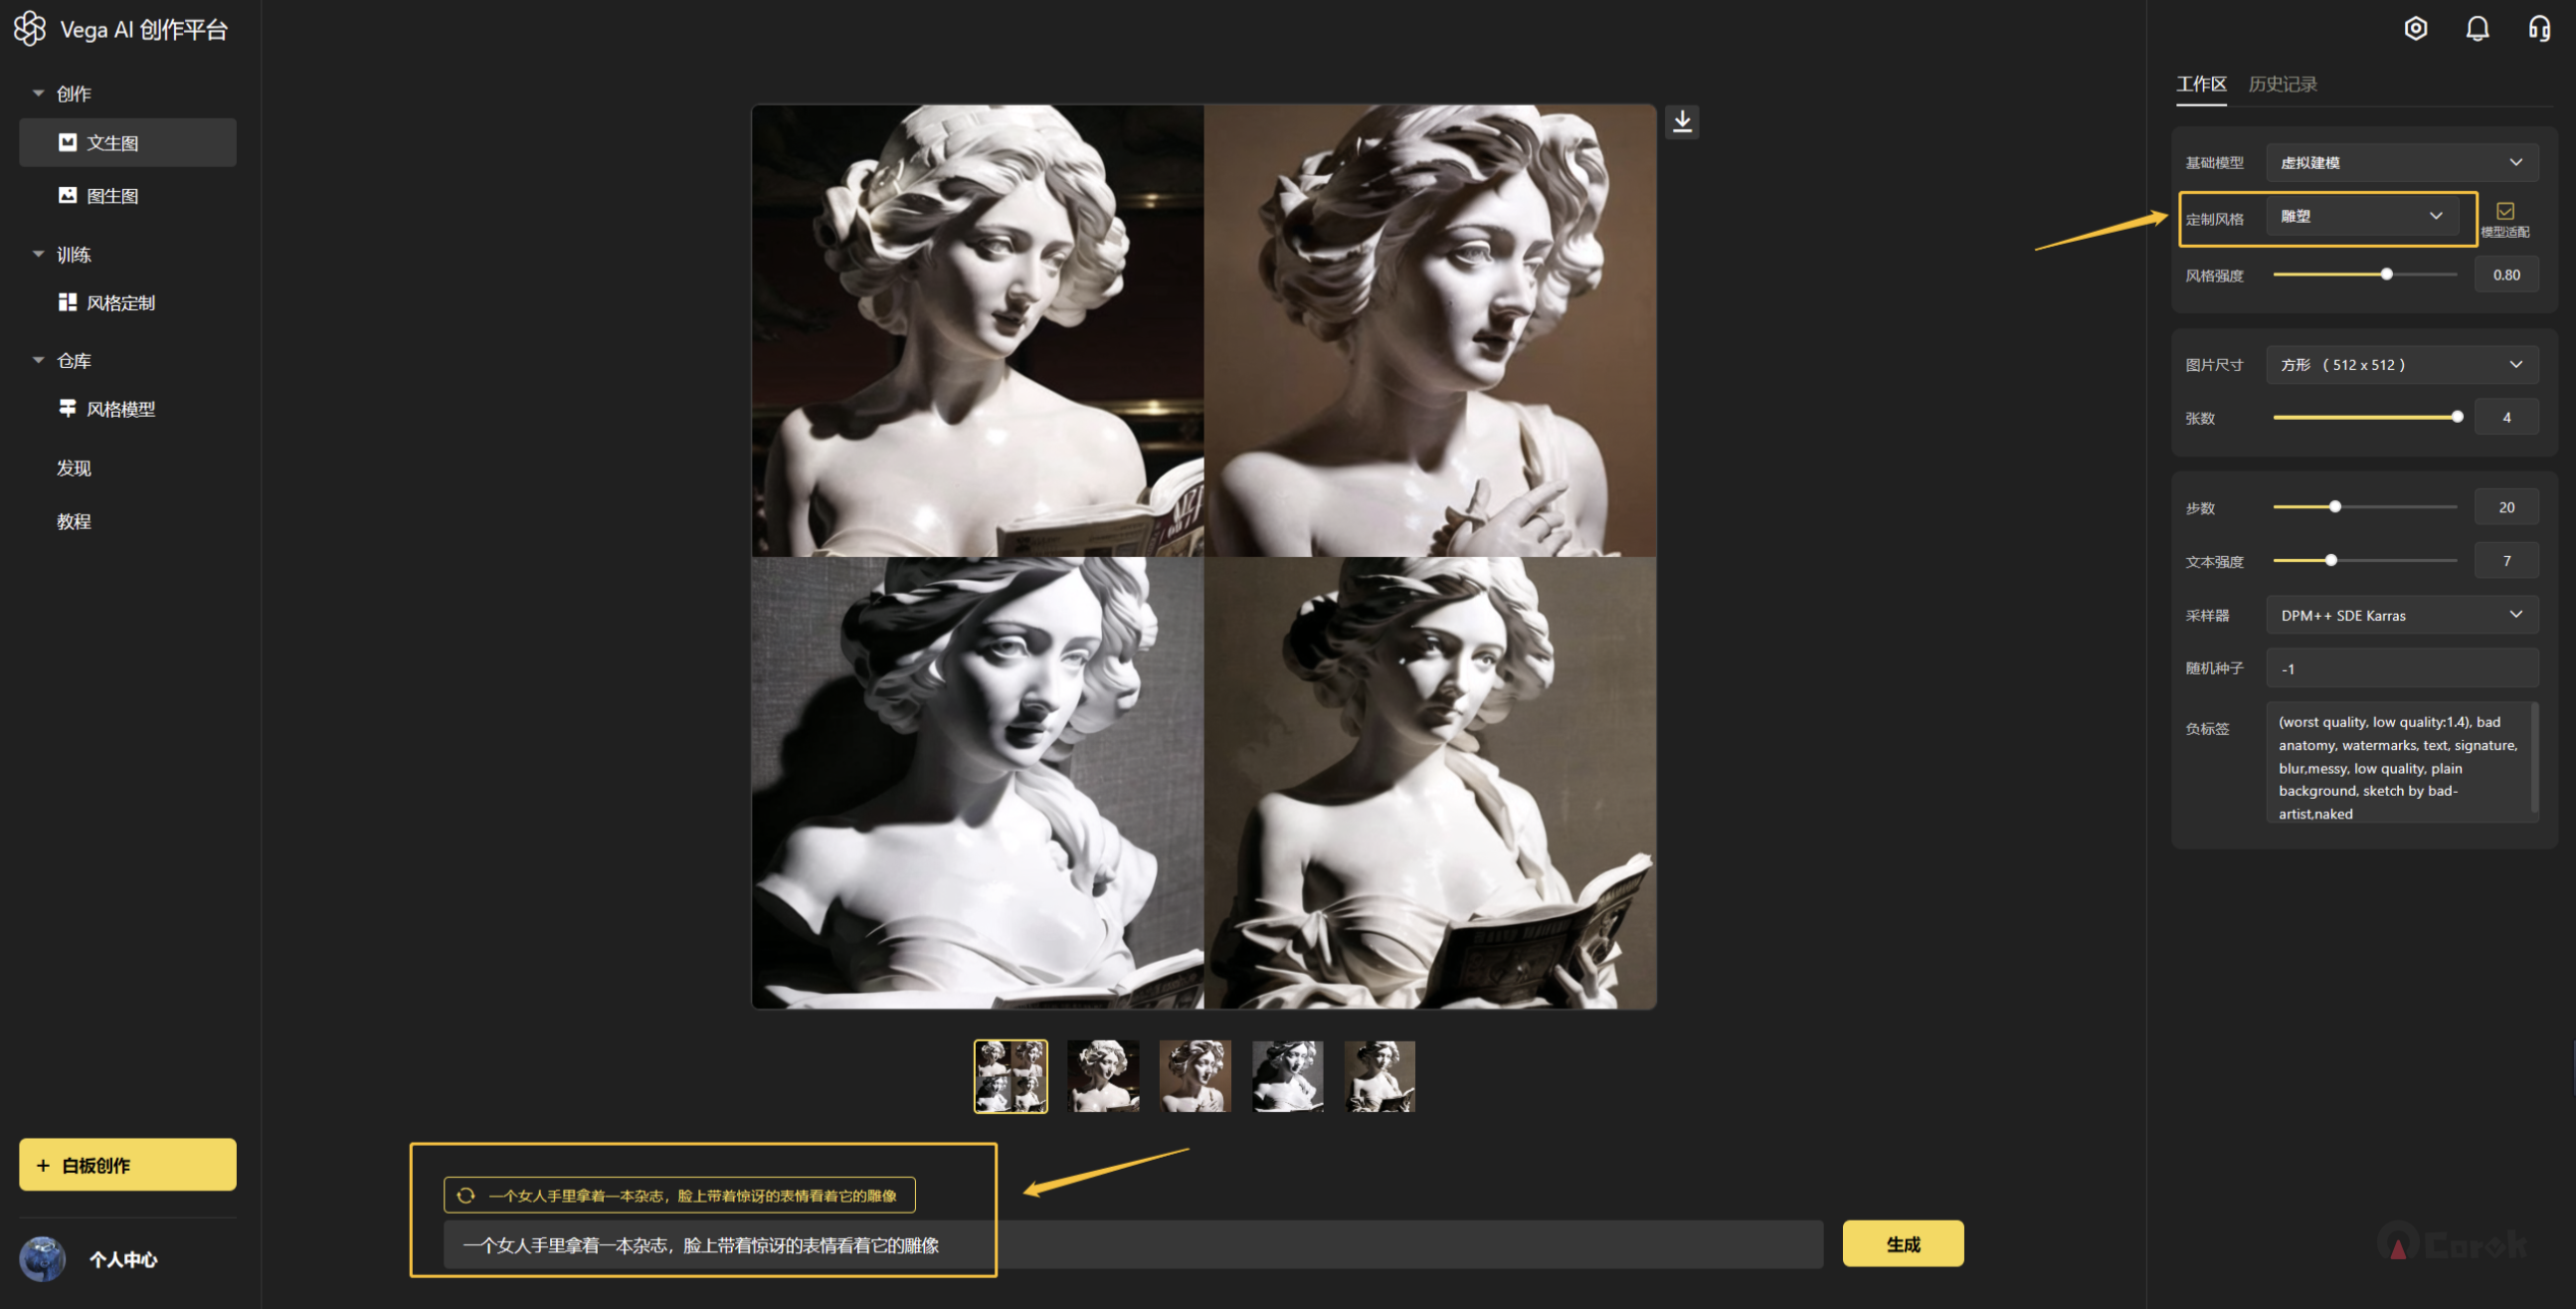This screenshot has width=2576, height=1309.
Task: Click the 风格定制 sidebar icon
Action: click(67, 302)
